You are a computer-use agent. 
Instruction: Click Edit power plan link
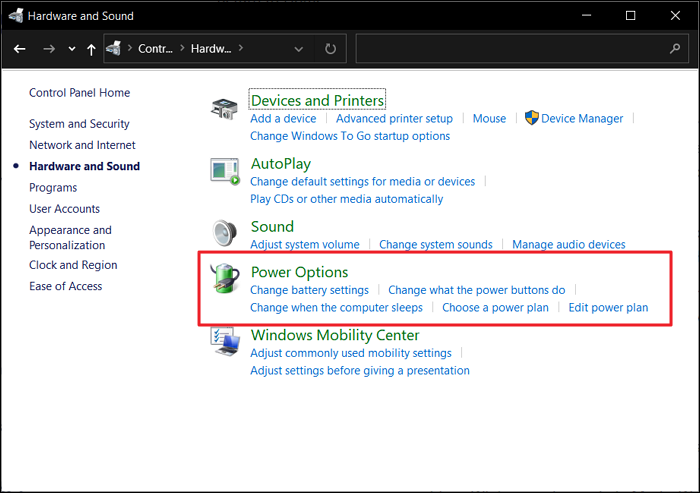(608, 307)
